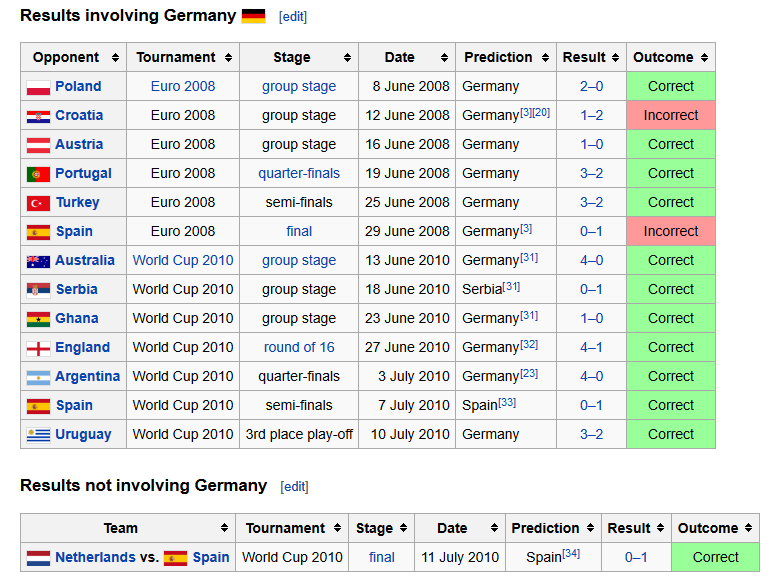
Task: Click the Uruguay flag icon
Action: pyautogui.click(x=39, y=435)
